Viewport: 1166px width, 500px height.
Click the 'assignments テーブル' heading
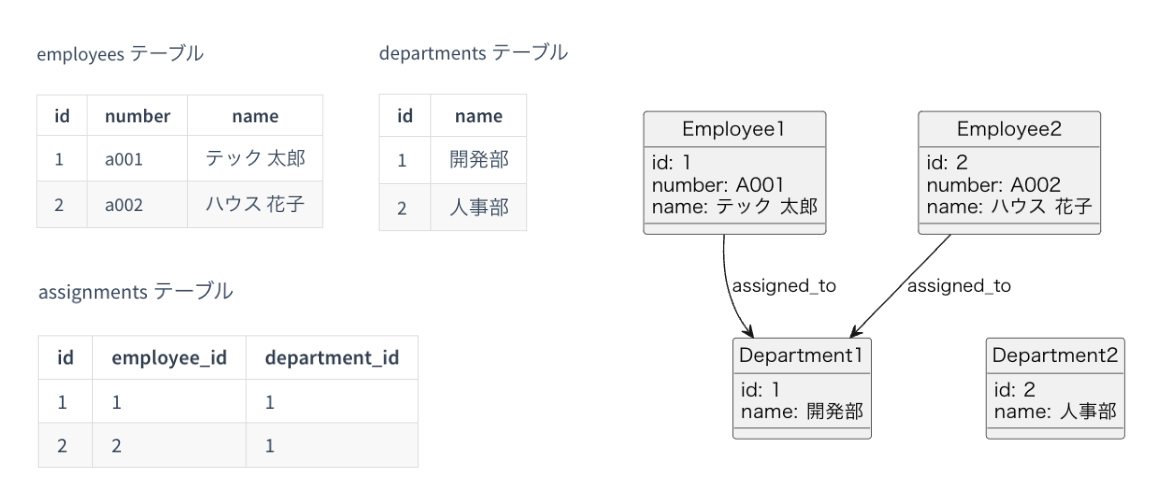[135, 292]
